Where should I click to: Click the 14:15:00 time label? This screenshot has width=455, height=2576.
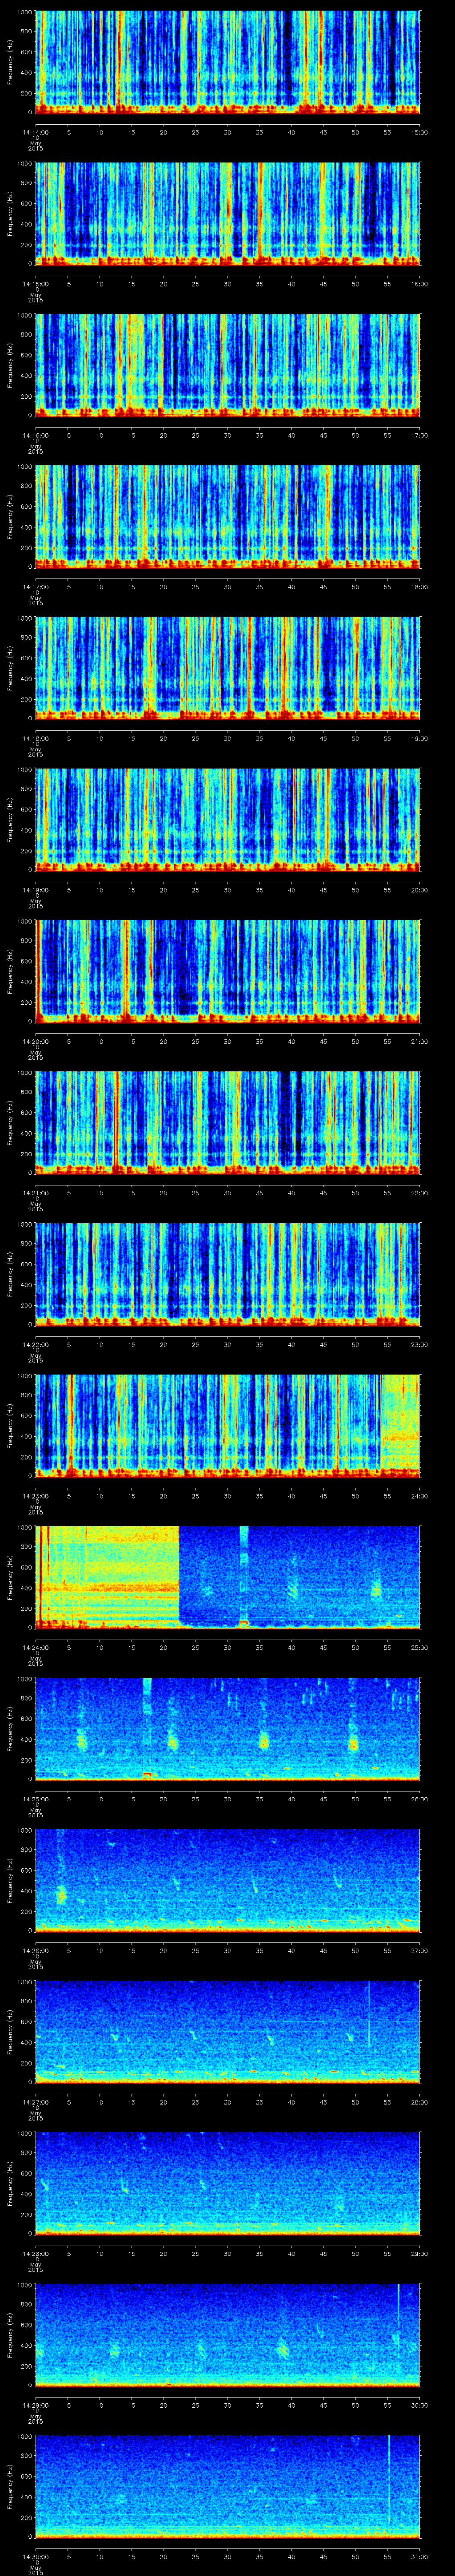click(x=35, y=284)
